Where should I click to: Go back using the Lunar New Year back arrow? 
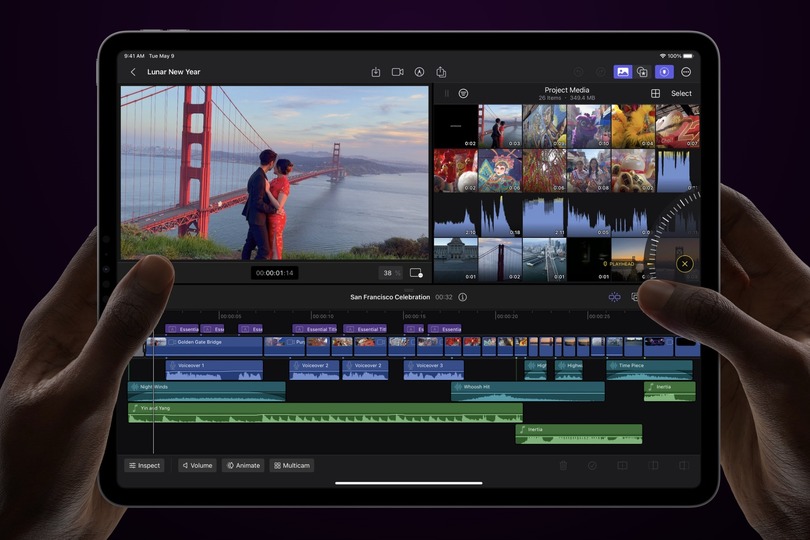tap(133, 72)
